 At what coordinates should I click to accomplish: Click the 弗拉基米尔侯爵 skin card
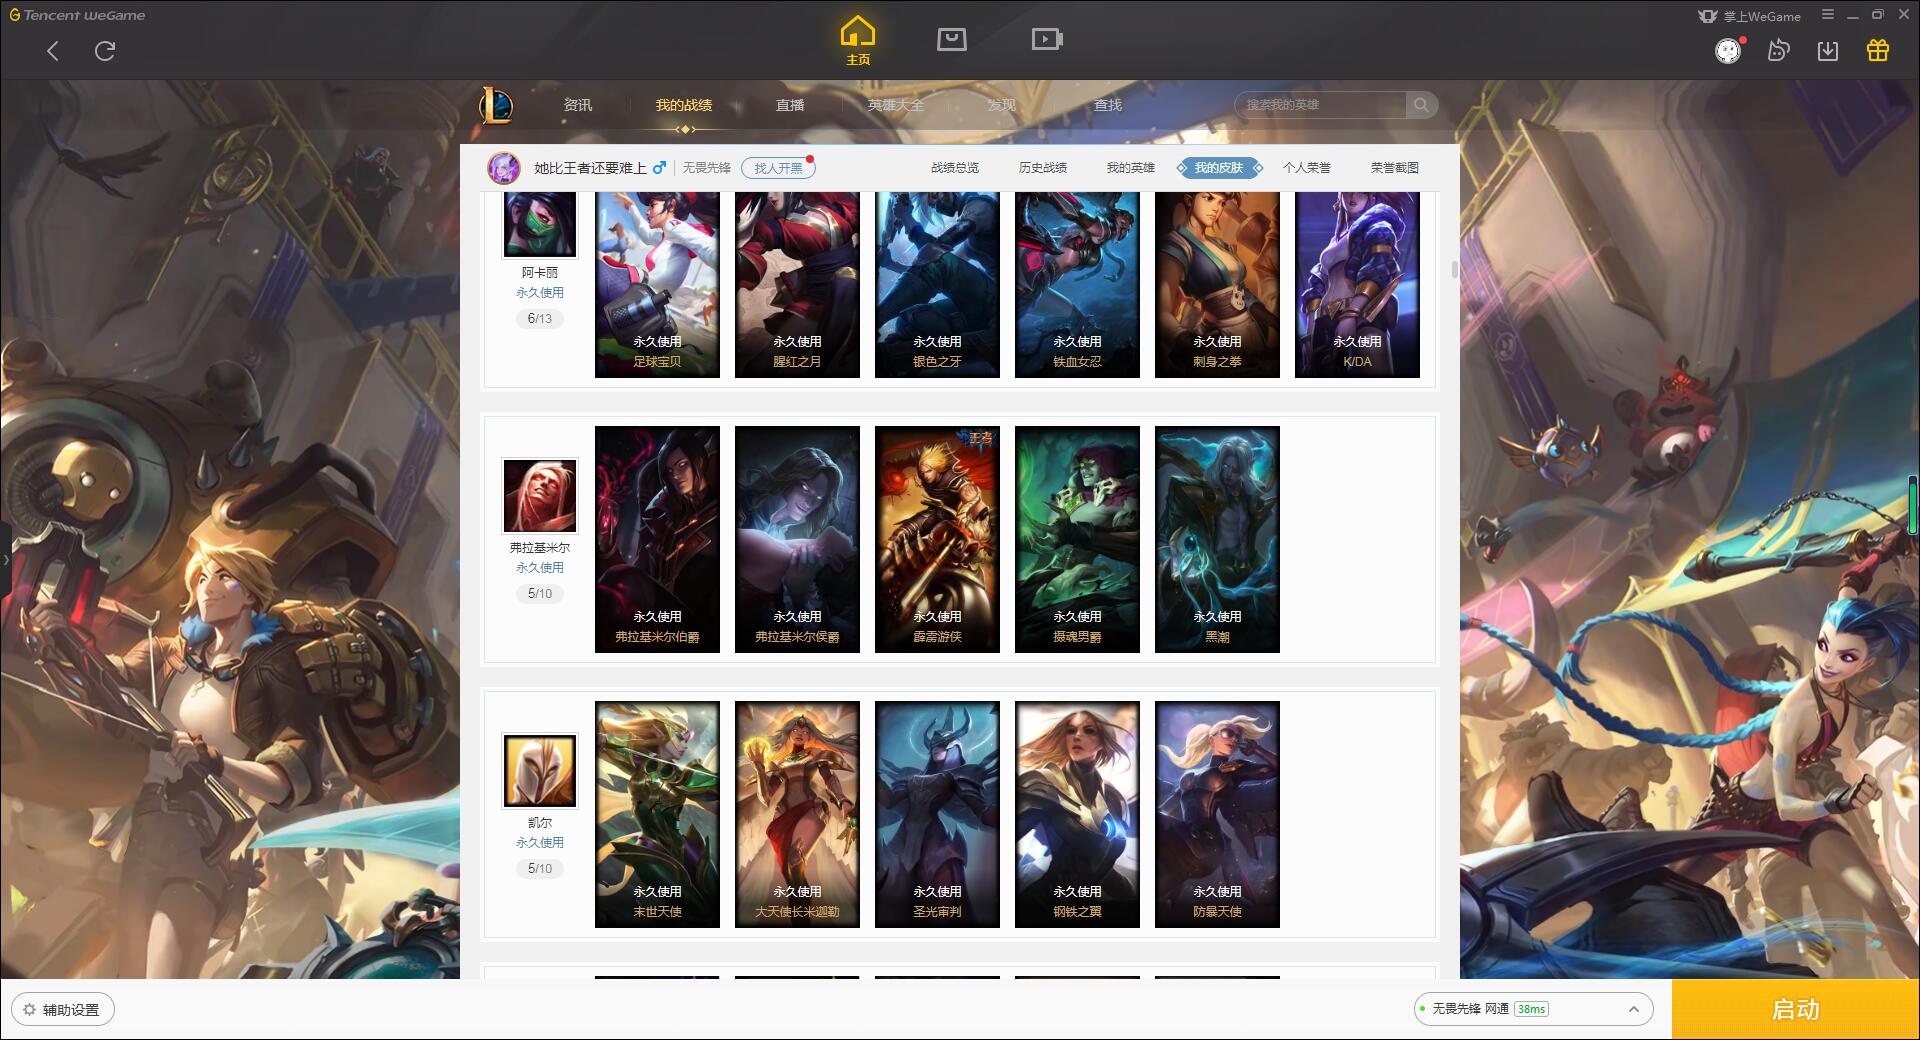coord(797,540)
